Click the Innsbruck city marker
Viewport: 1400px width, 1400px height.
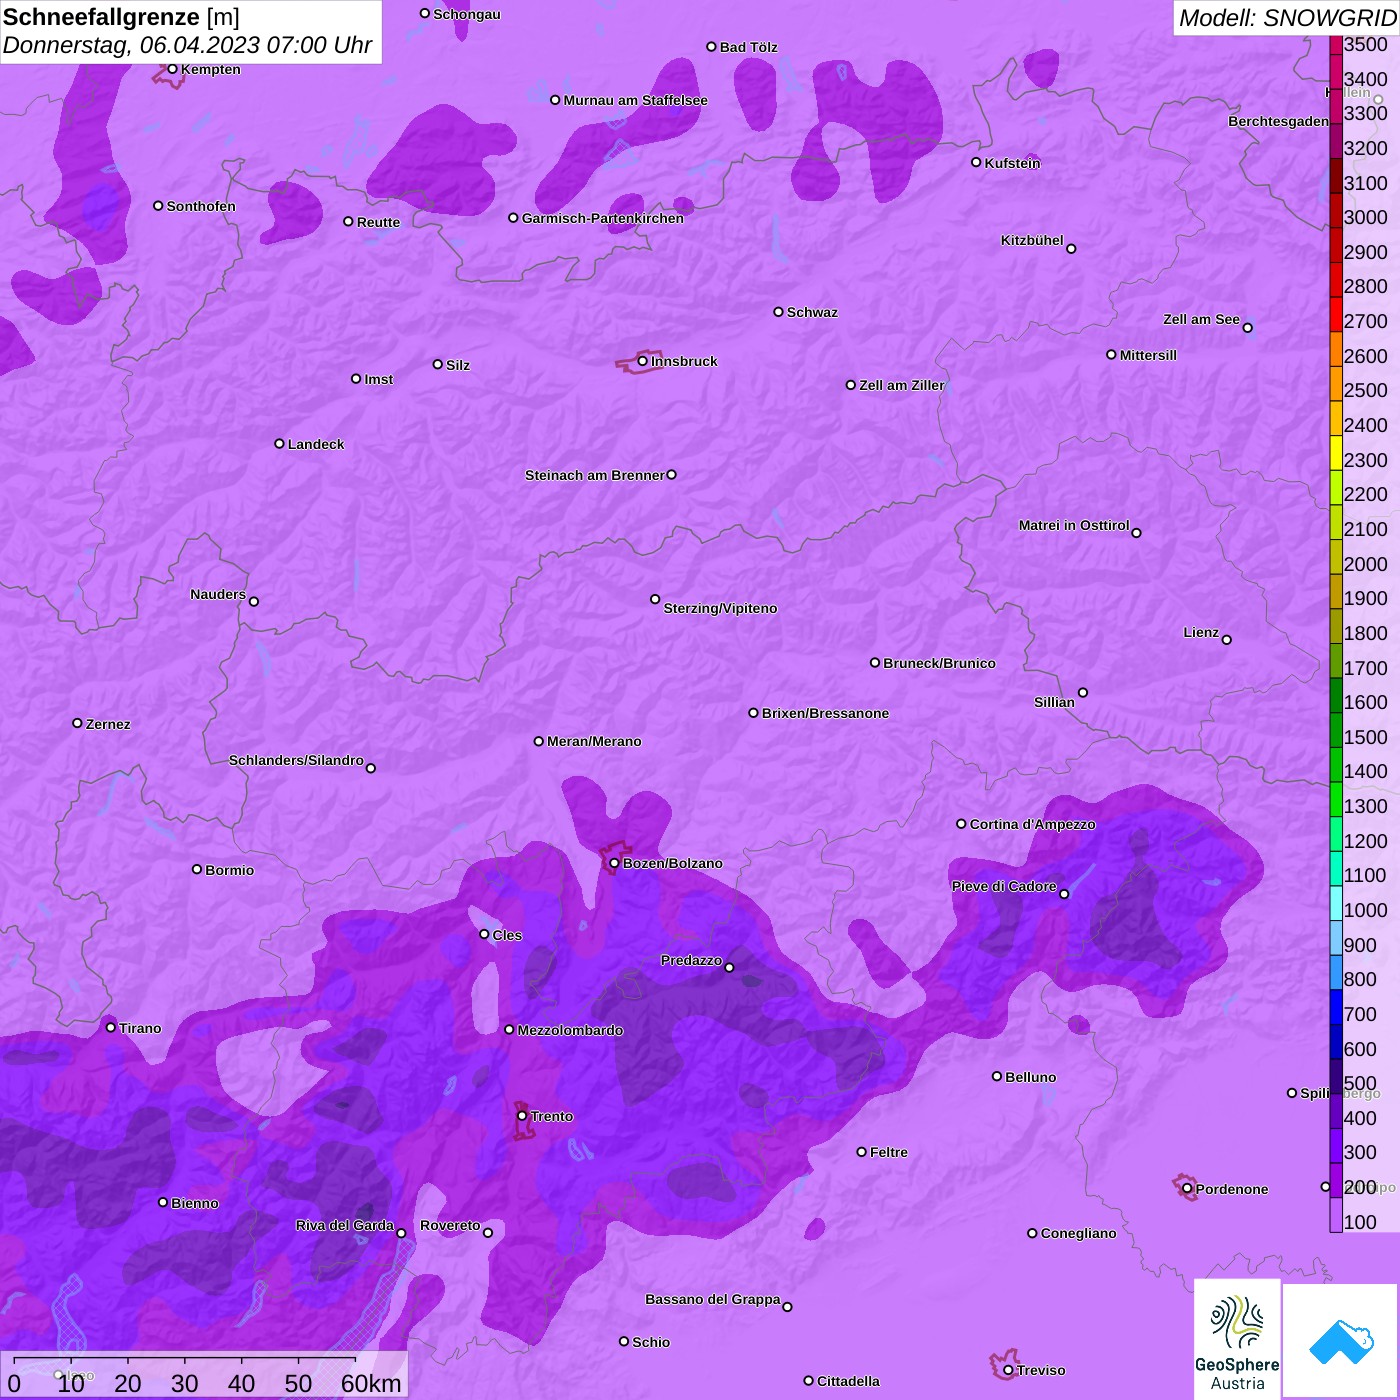[642, 361]
